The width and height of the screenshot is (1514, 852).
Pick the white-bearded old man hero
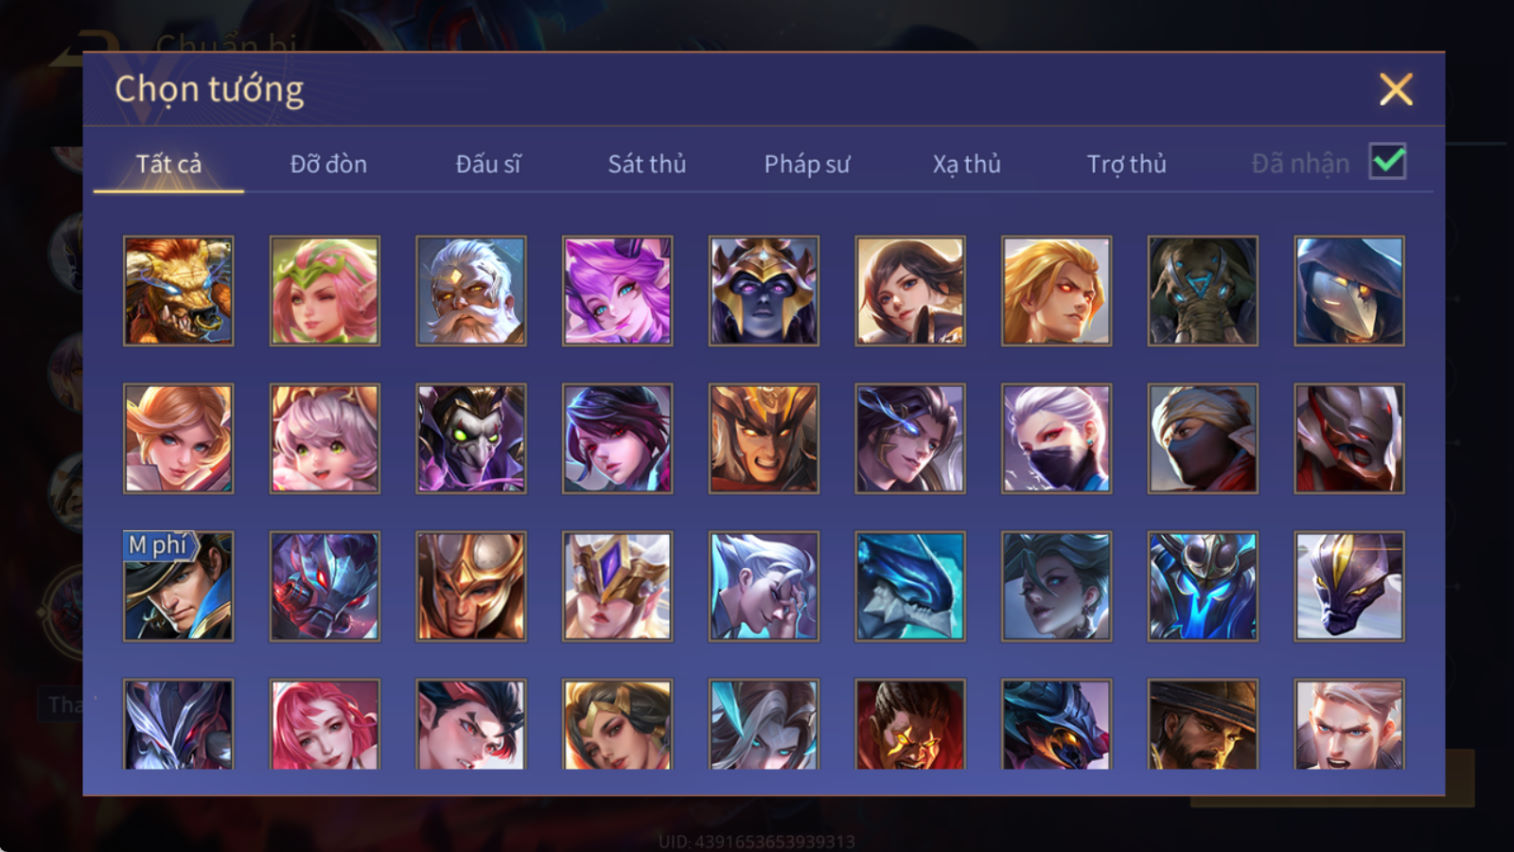point(471,291)
